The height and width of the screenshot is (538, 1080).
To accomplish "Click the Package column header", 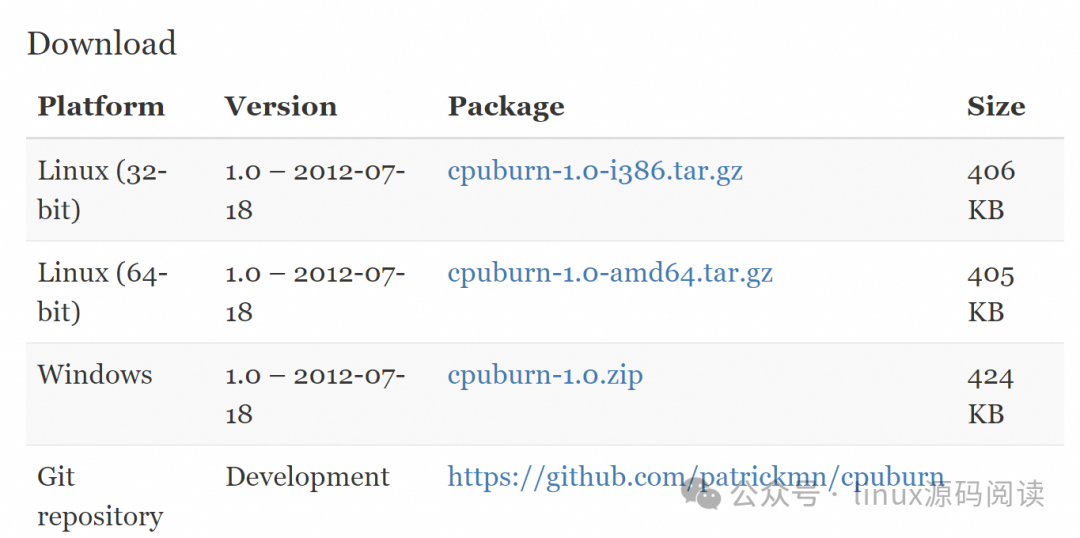I will [x=506, y=107].
